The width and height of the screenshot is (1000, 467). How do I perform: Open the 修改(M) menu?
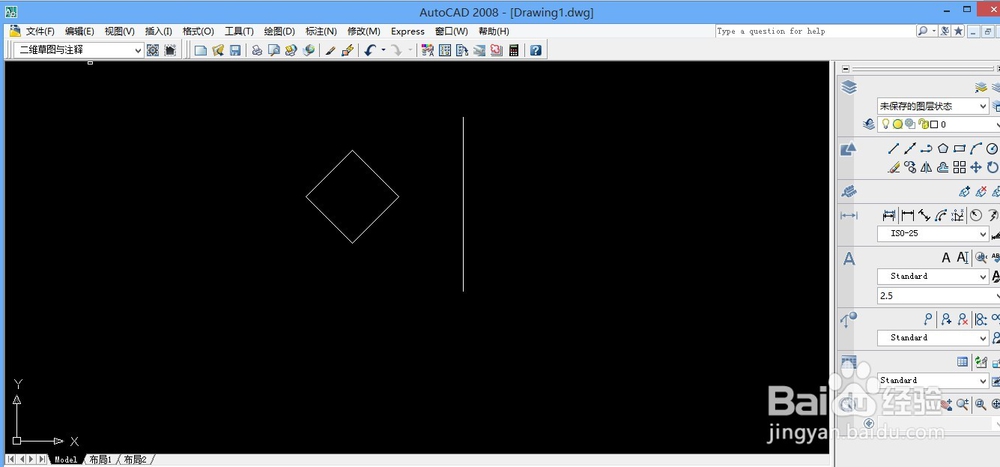[x=364, y=31]
